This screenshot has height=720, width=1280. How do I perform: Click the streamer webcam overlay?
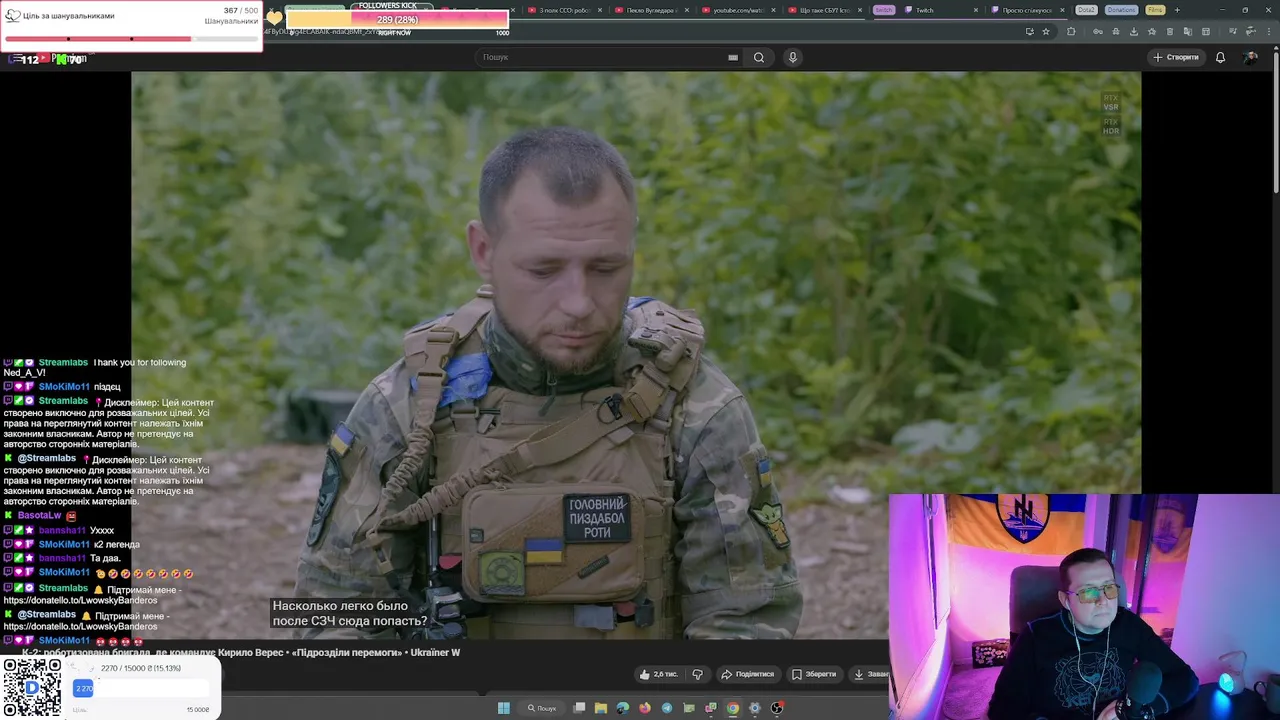point(1084,607)
